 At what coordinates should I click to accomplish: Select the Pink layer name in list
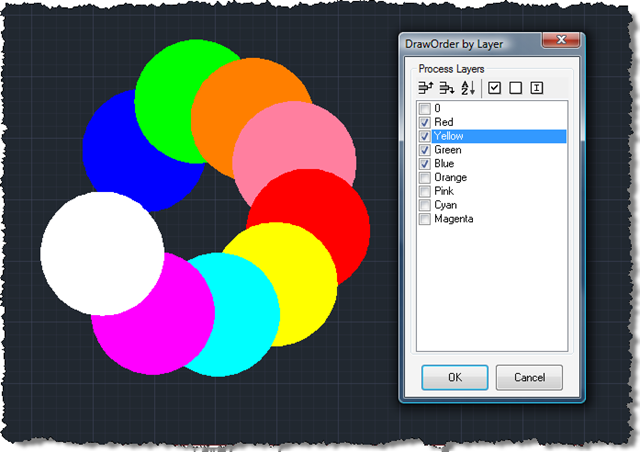[x=445, y=191]
